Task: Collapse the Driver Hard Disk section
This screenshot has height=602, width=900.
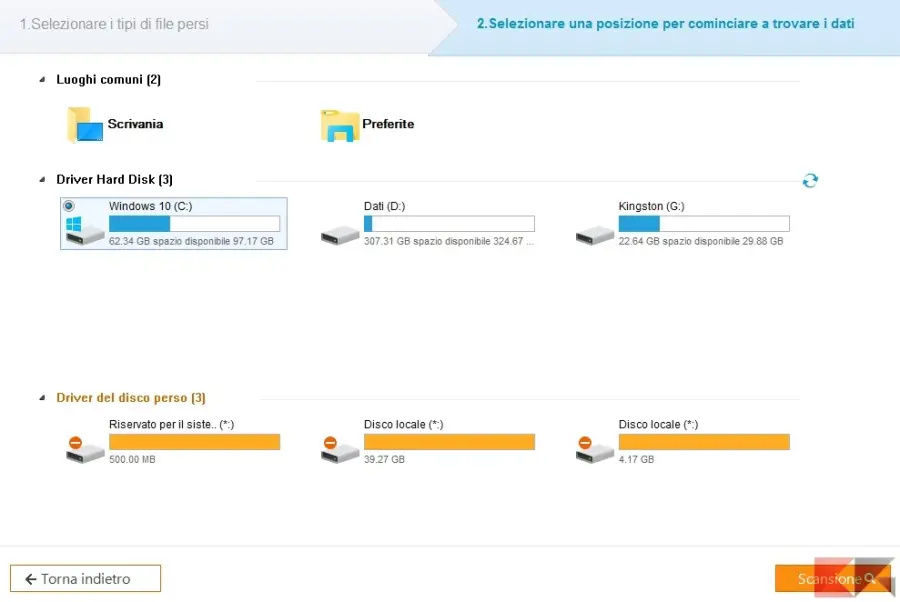Action: [x=44, y=180]
